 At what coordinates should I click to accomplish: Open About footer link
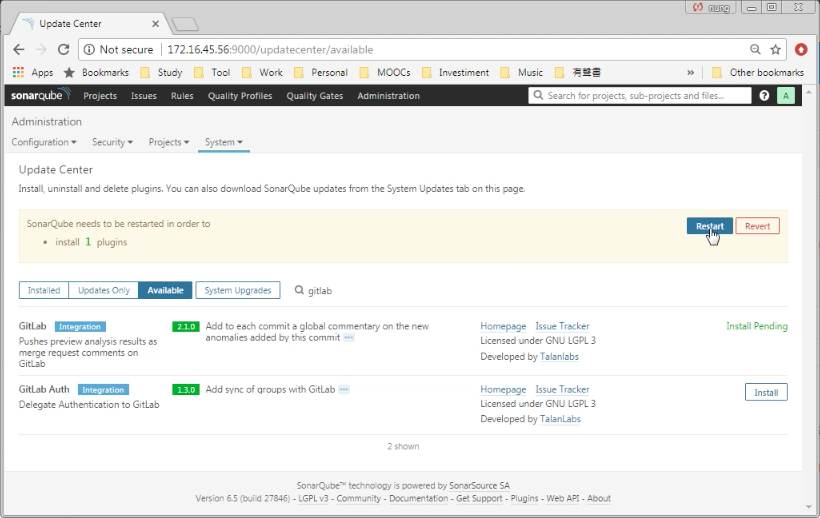point(599,498)
